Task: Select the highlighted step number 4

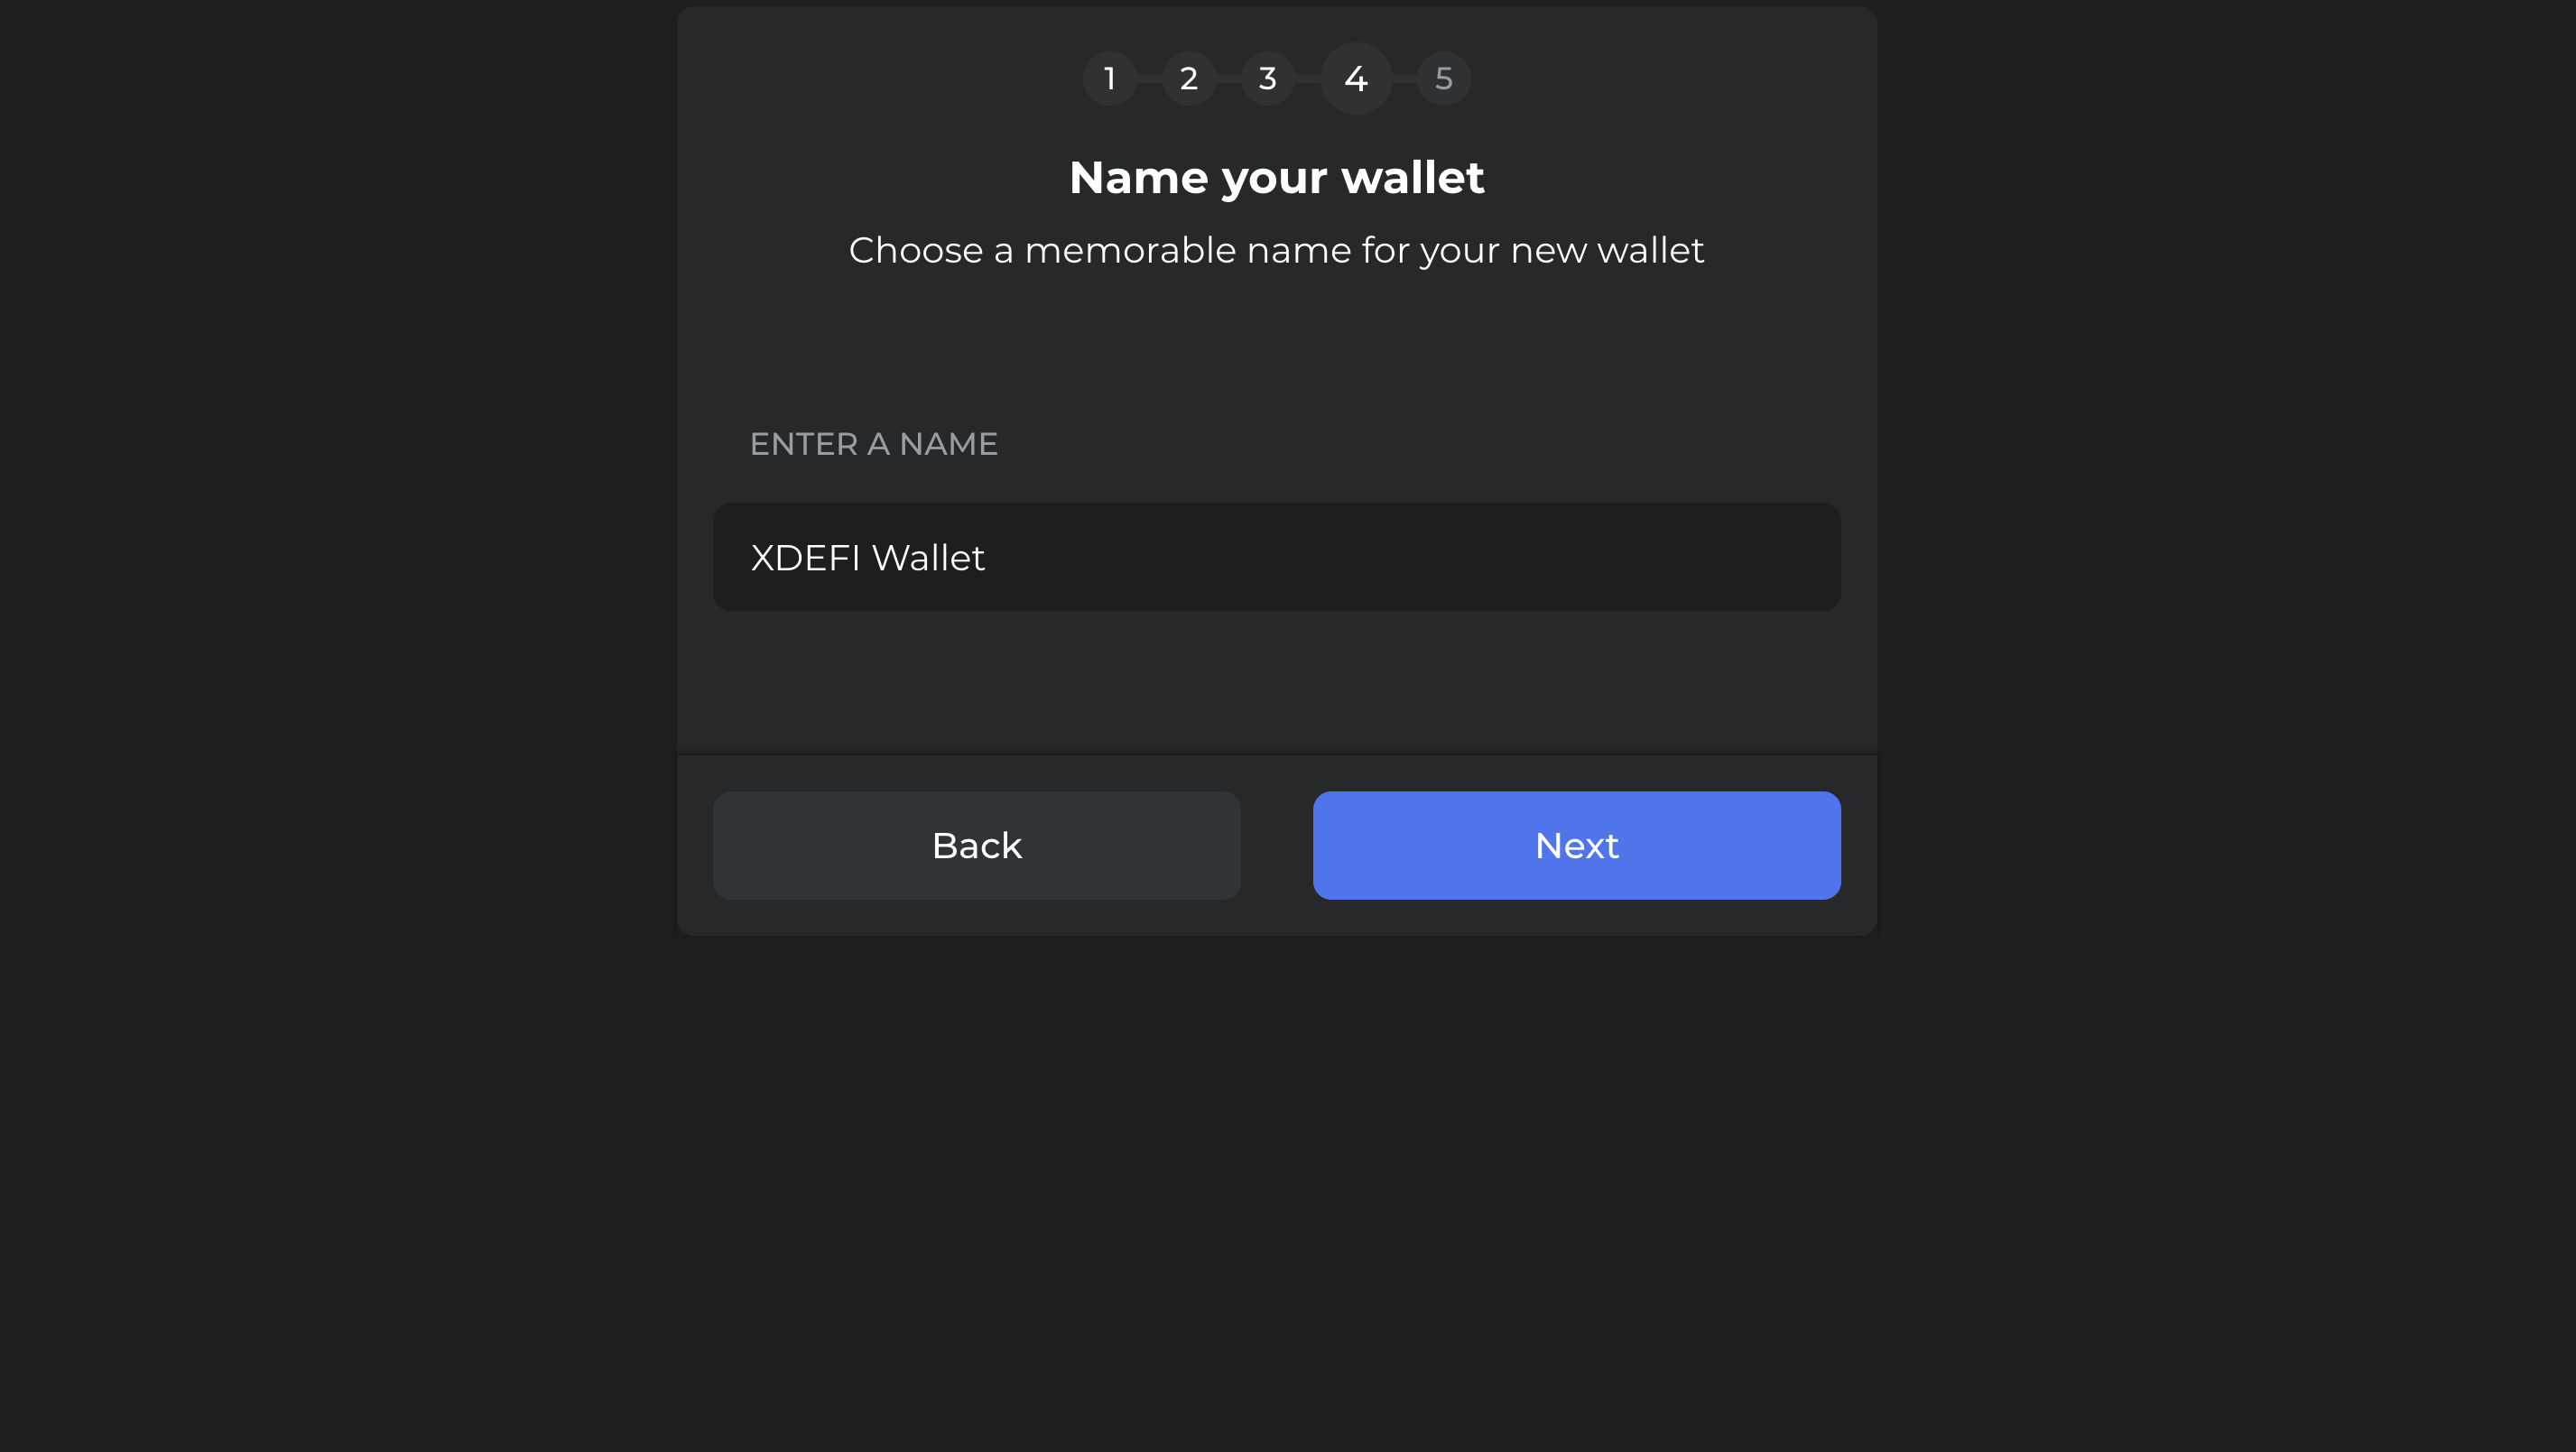Action: tap(1355, 78)
